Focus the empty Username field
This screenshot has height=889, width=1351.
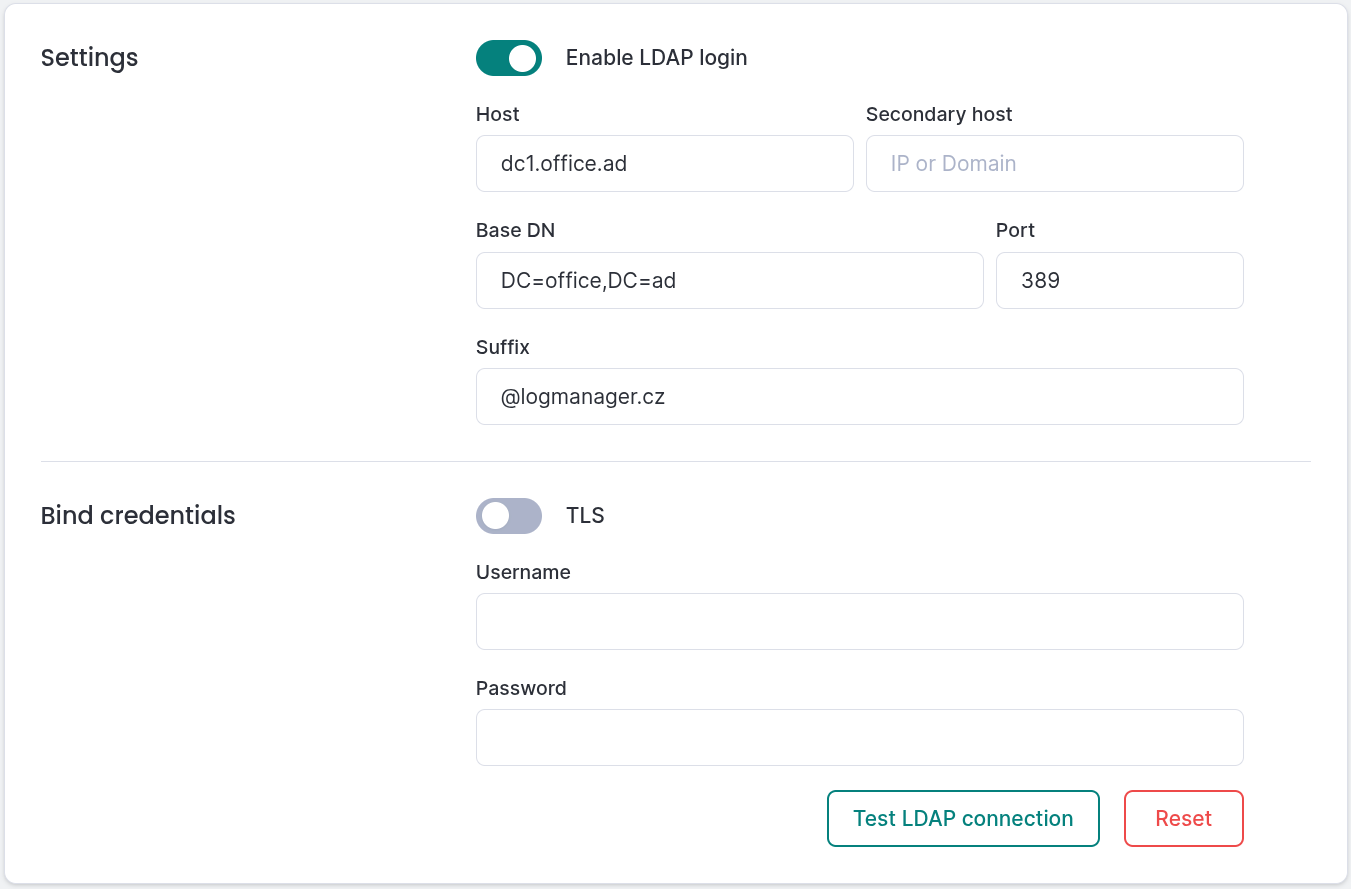(859, 621)
